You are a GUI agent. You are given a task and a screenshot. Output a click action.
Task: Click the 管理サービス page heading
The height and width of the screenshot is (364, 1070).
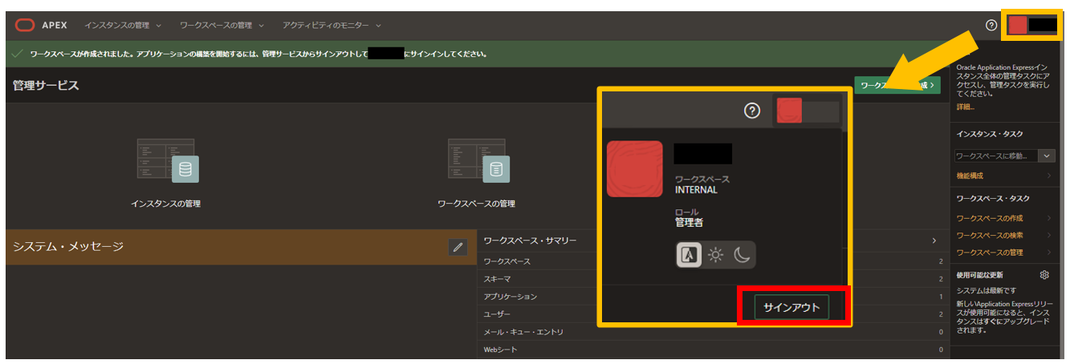click(46, 85)
